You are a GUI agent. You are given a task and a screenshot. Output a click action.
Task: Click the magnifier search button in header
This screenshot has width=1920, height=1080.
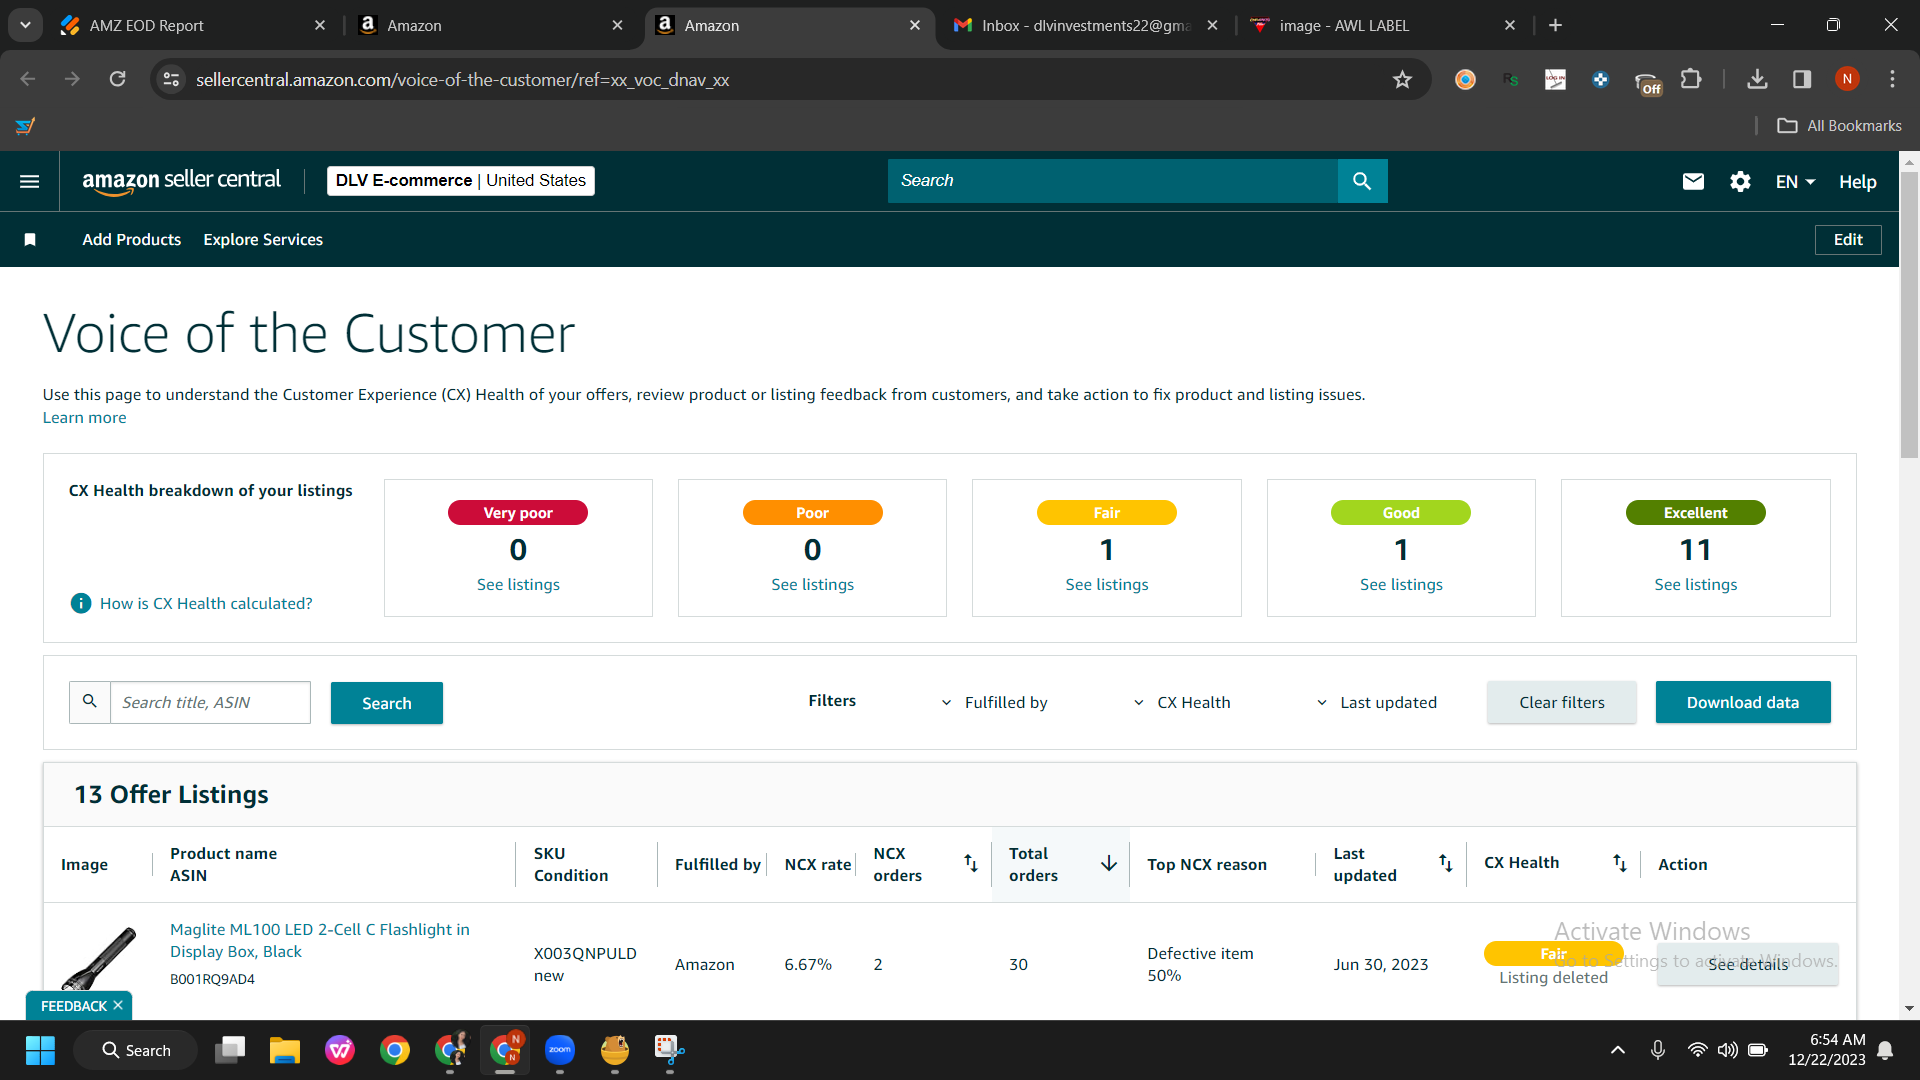[1362, 181]
